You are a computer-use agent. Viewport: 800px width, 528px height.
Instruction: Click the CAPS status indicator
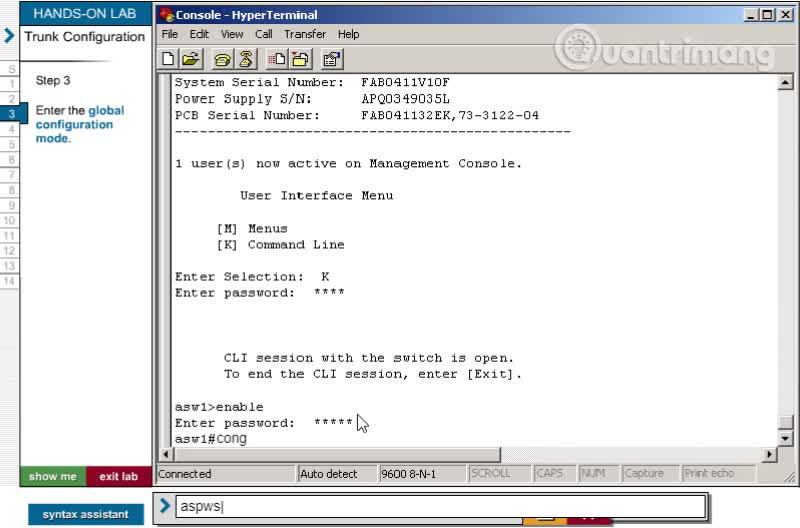(x=555, y=474)
